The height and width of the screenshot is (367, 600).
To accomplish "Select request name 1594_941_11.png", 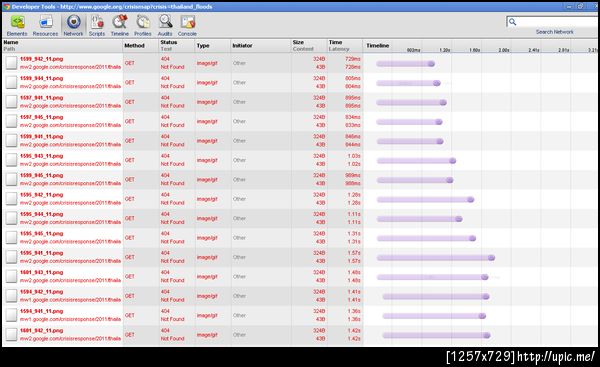I will (x=41, y=312).
